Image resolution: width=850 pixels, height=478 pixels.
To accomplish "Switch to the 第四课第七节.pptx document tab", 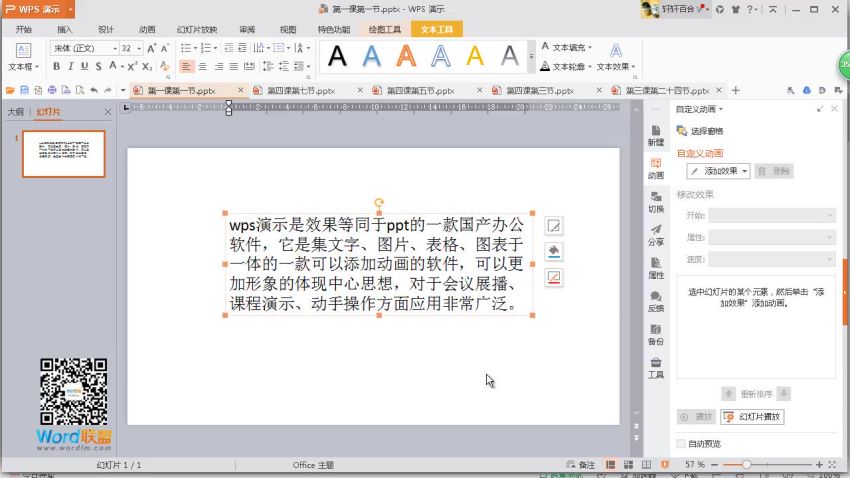I will (x=301, y=91).
